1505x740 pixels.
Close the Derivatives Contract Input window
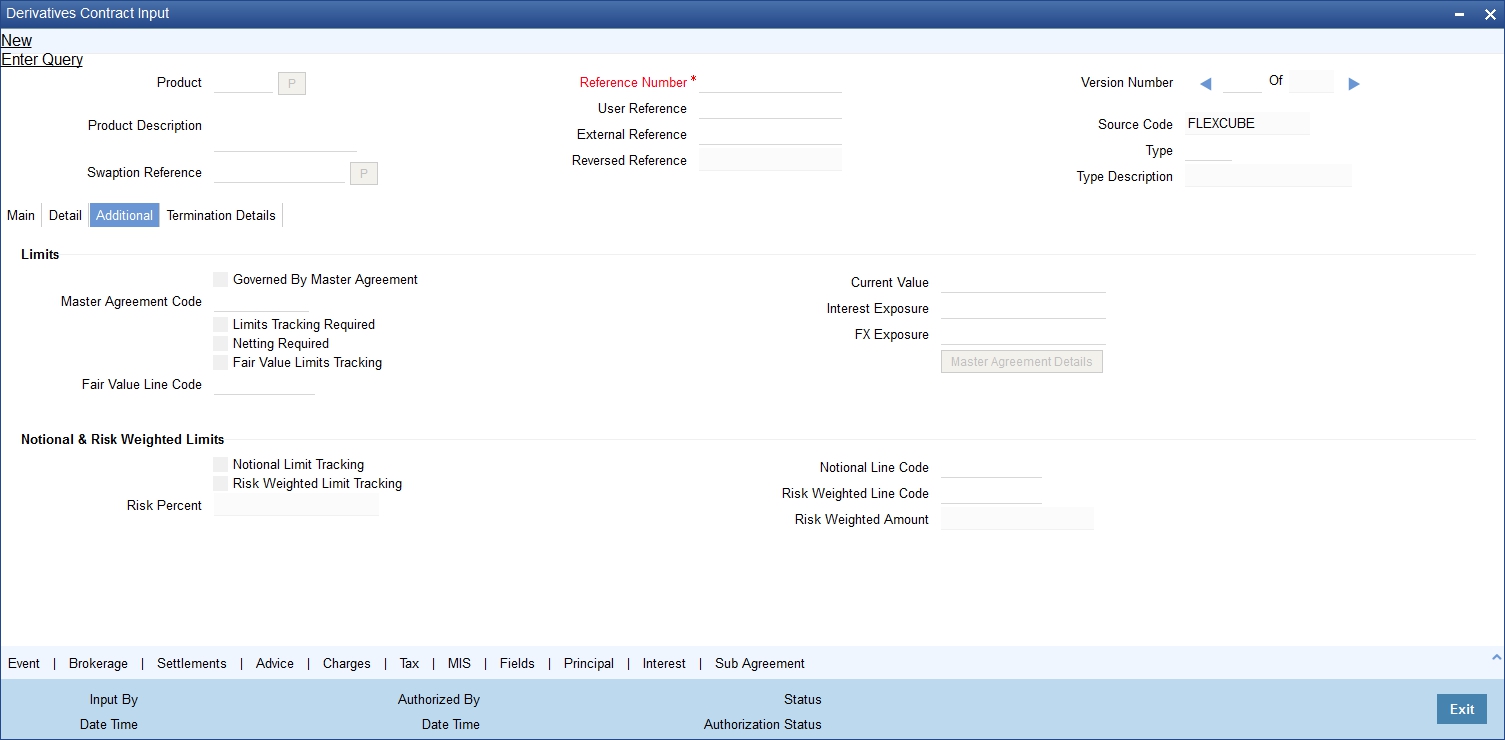[x=1489, y=14]
